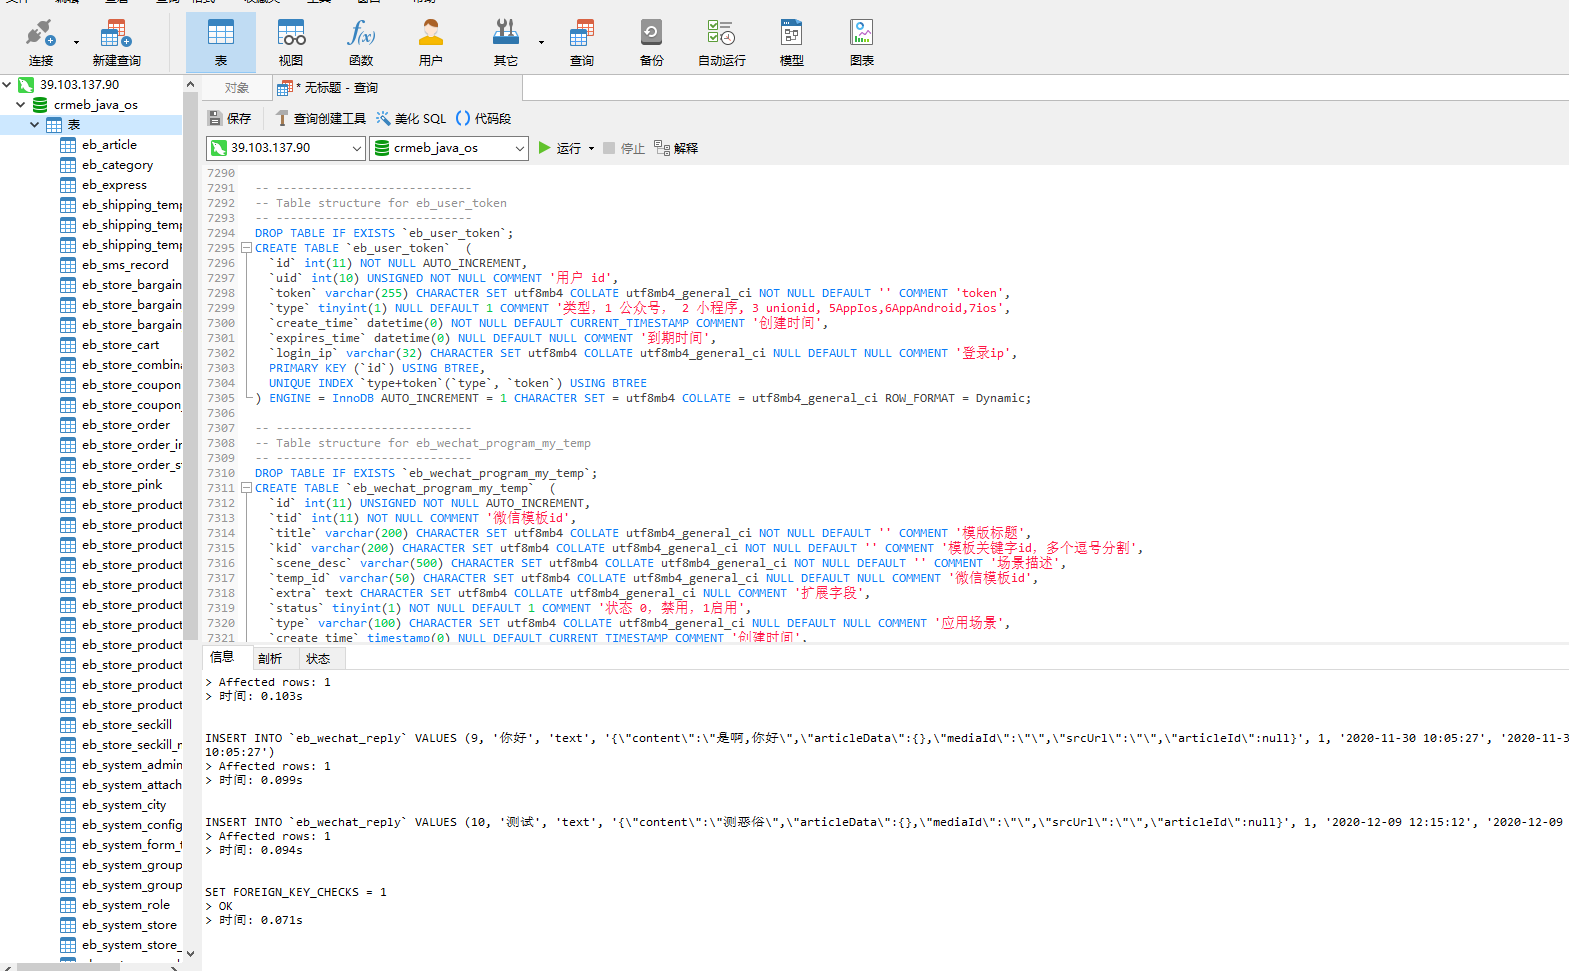Screen dimensions: 1569x971
Task: Select the eb_system_city table
Action: tap(124, 805)
